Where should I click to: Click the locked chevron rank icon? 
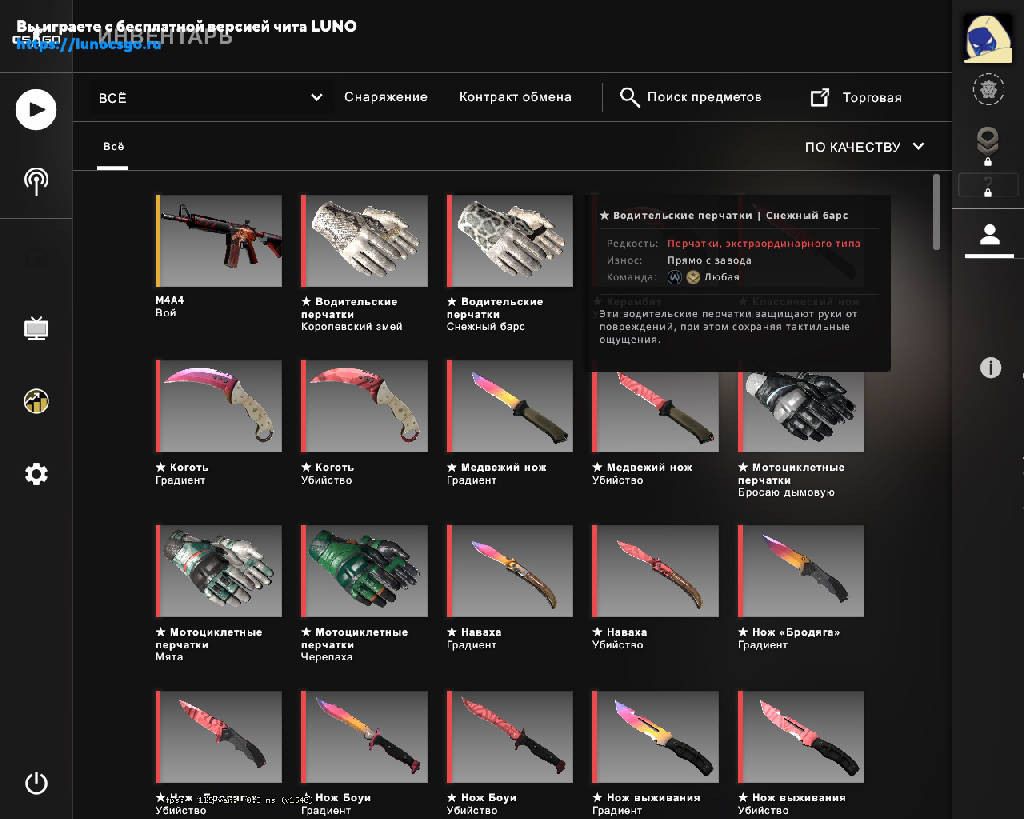pyautogui.click(x=987, y=146)
